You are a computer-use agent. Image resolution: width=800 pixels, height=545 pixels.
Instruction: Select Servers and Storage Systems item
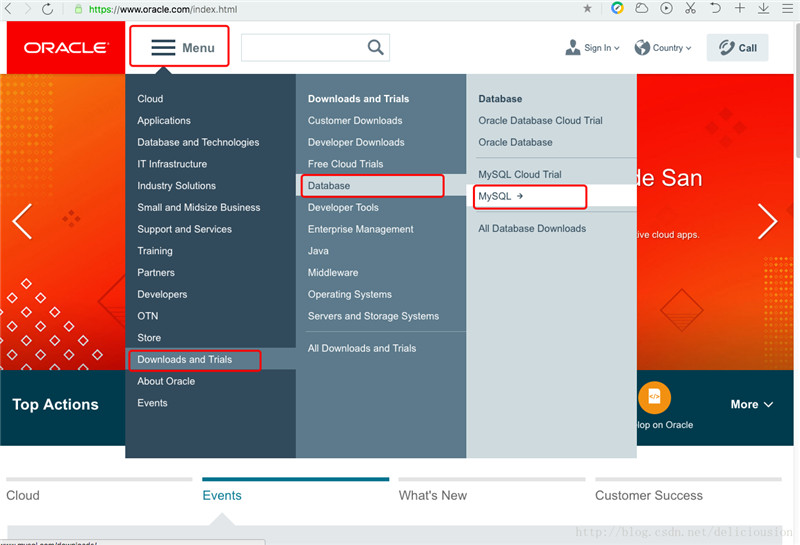click(x=373, y=316)
